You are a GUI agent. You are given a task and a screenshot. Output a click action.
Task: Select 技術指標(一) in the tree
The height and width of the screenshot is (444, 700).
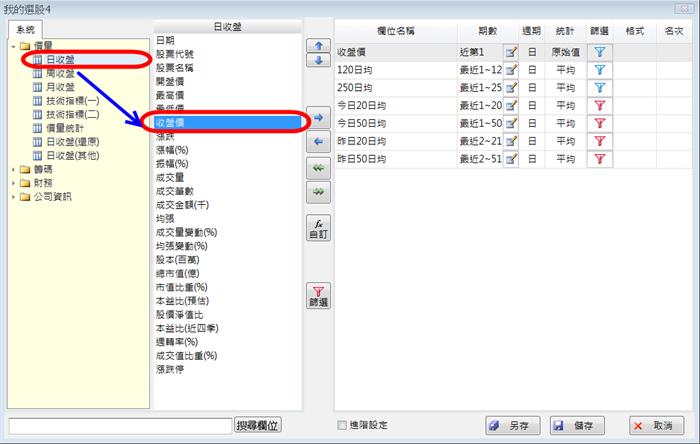pos(73,101)
